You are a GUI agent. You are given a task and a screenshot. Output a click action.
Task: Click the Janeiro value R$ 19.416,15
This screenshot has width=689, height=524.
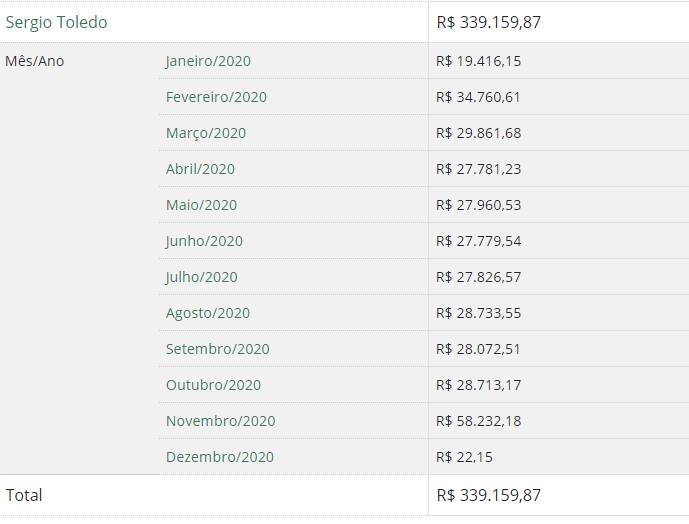pyautogui.click(x=479, y=61)
